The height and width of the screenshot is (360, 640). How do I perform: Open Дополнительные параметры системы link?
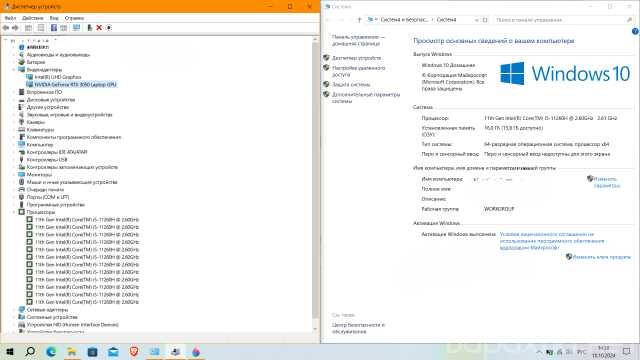pos(366,98)
